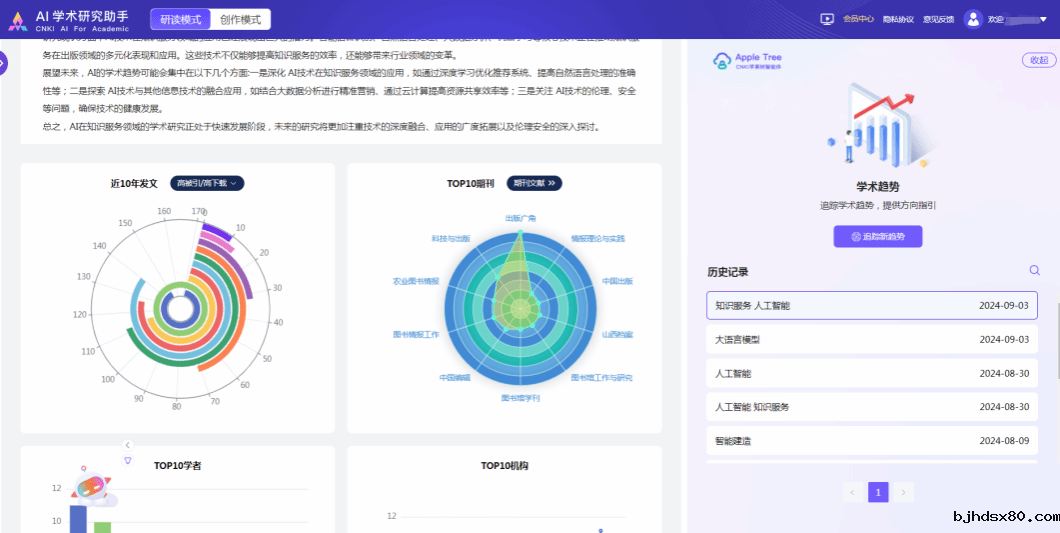Open 高被引/高下载 dropdown

[x=207, y=183]
